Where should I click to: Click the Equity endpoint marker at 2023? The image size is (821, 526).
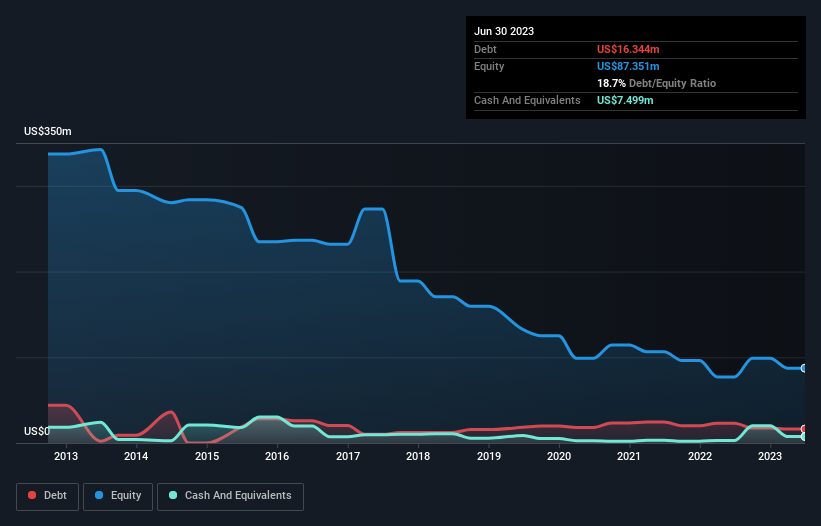tap(804, 368)
